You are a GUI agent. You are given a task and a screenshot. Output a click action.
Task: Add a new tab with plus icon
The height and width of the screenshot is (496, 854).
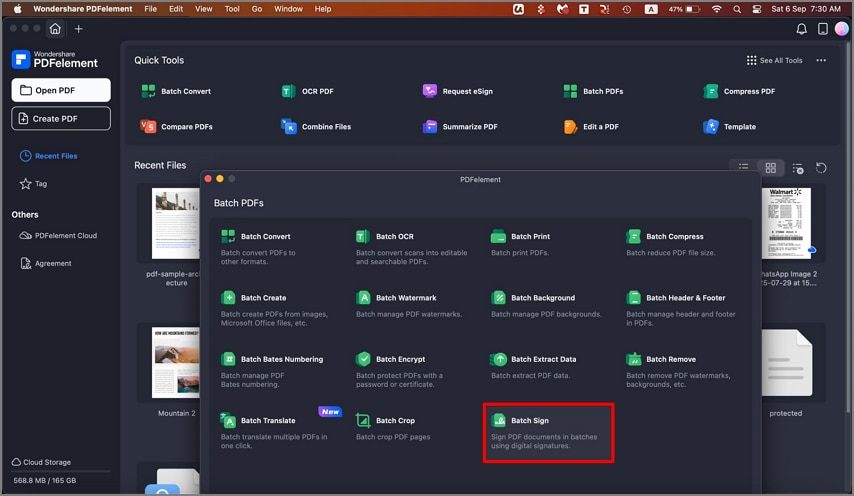[78, 29]
